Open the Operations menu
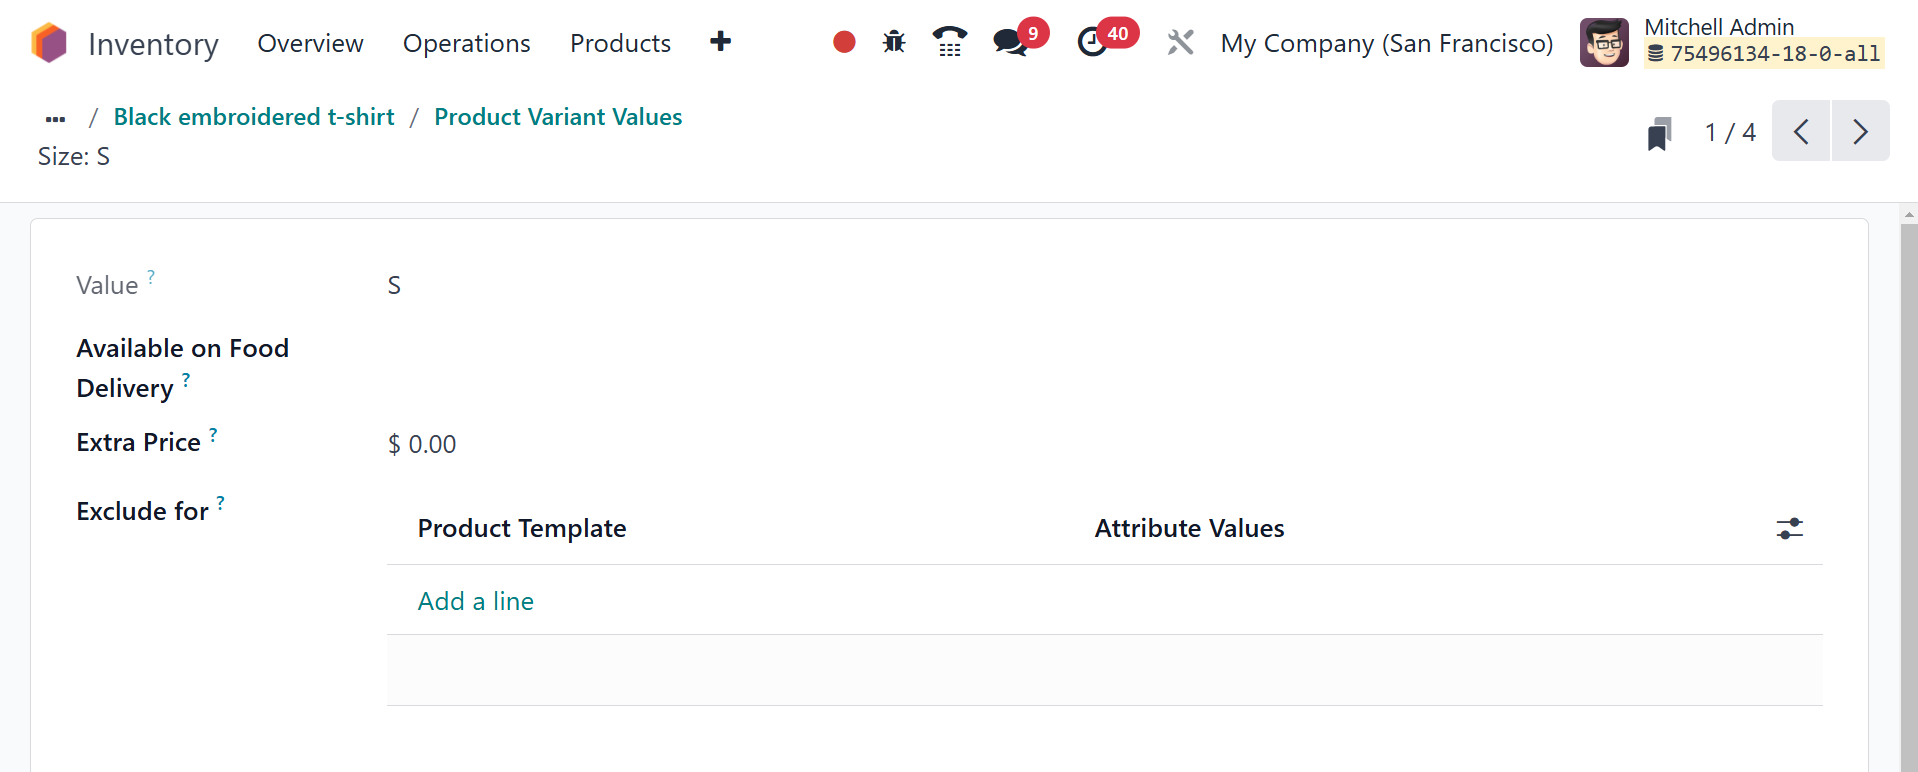 click(466, 43)
